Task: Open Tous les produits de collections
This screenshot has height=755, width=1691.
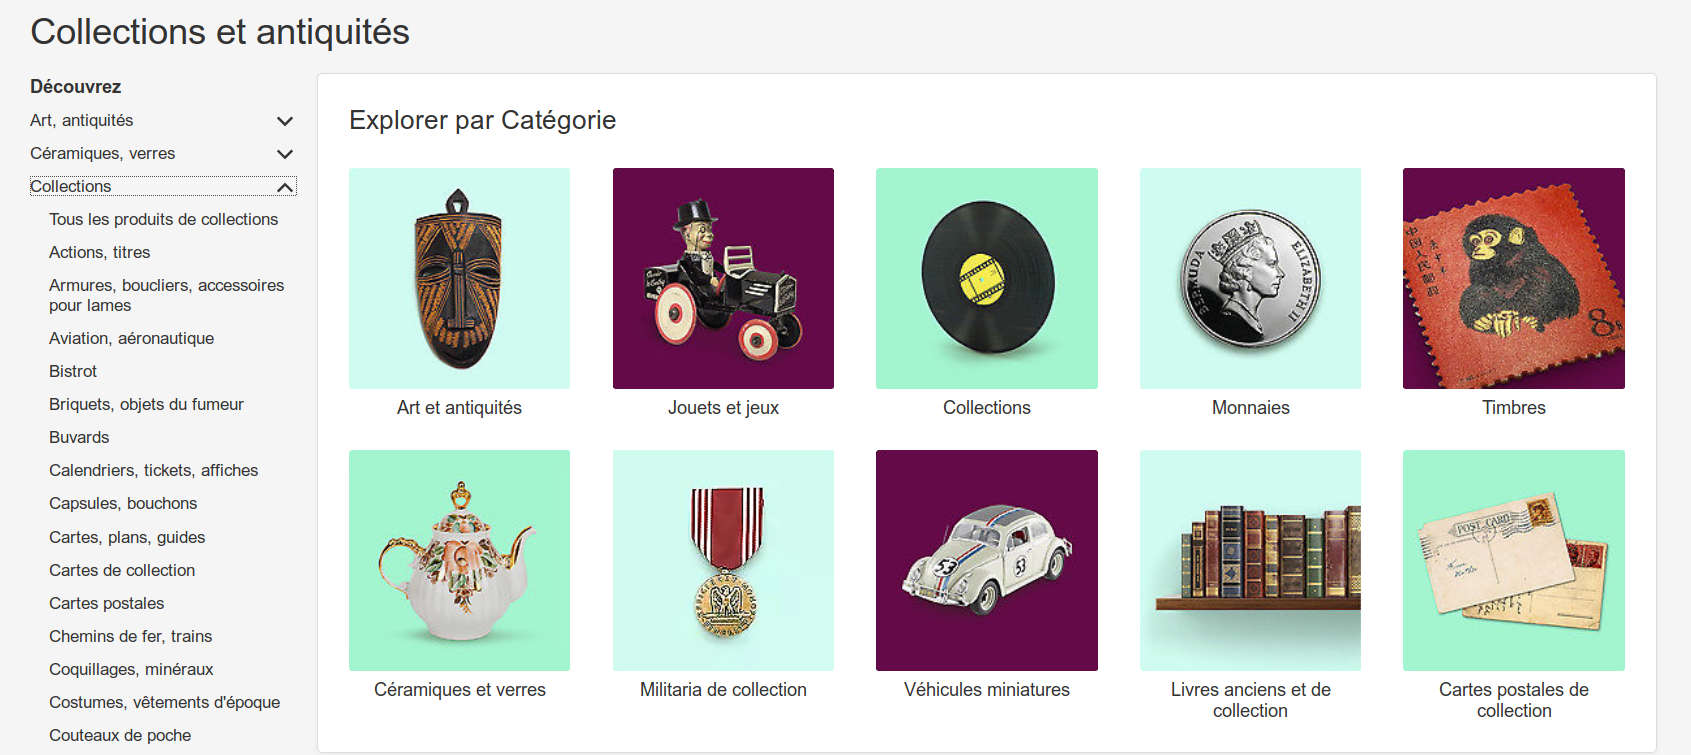Action: [163, 219]
